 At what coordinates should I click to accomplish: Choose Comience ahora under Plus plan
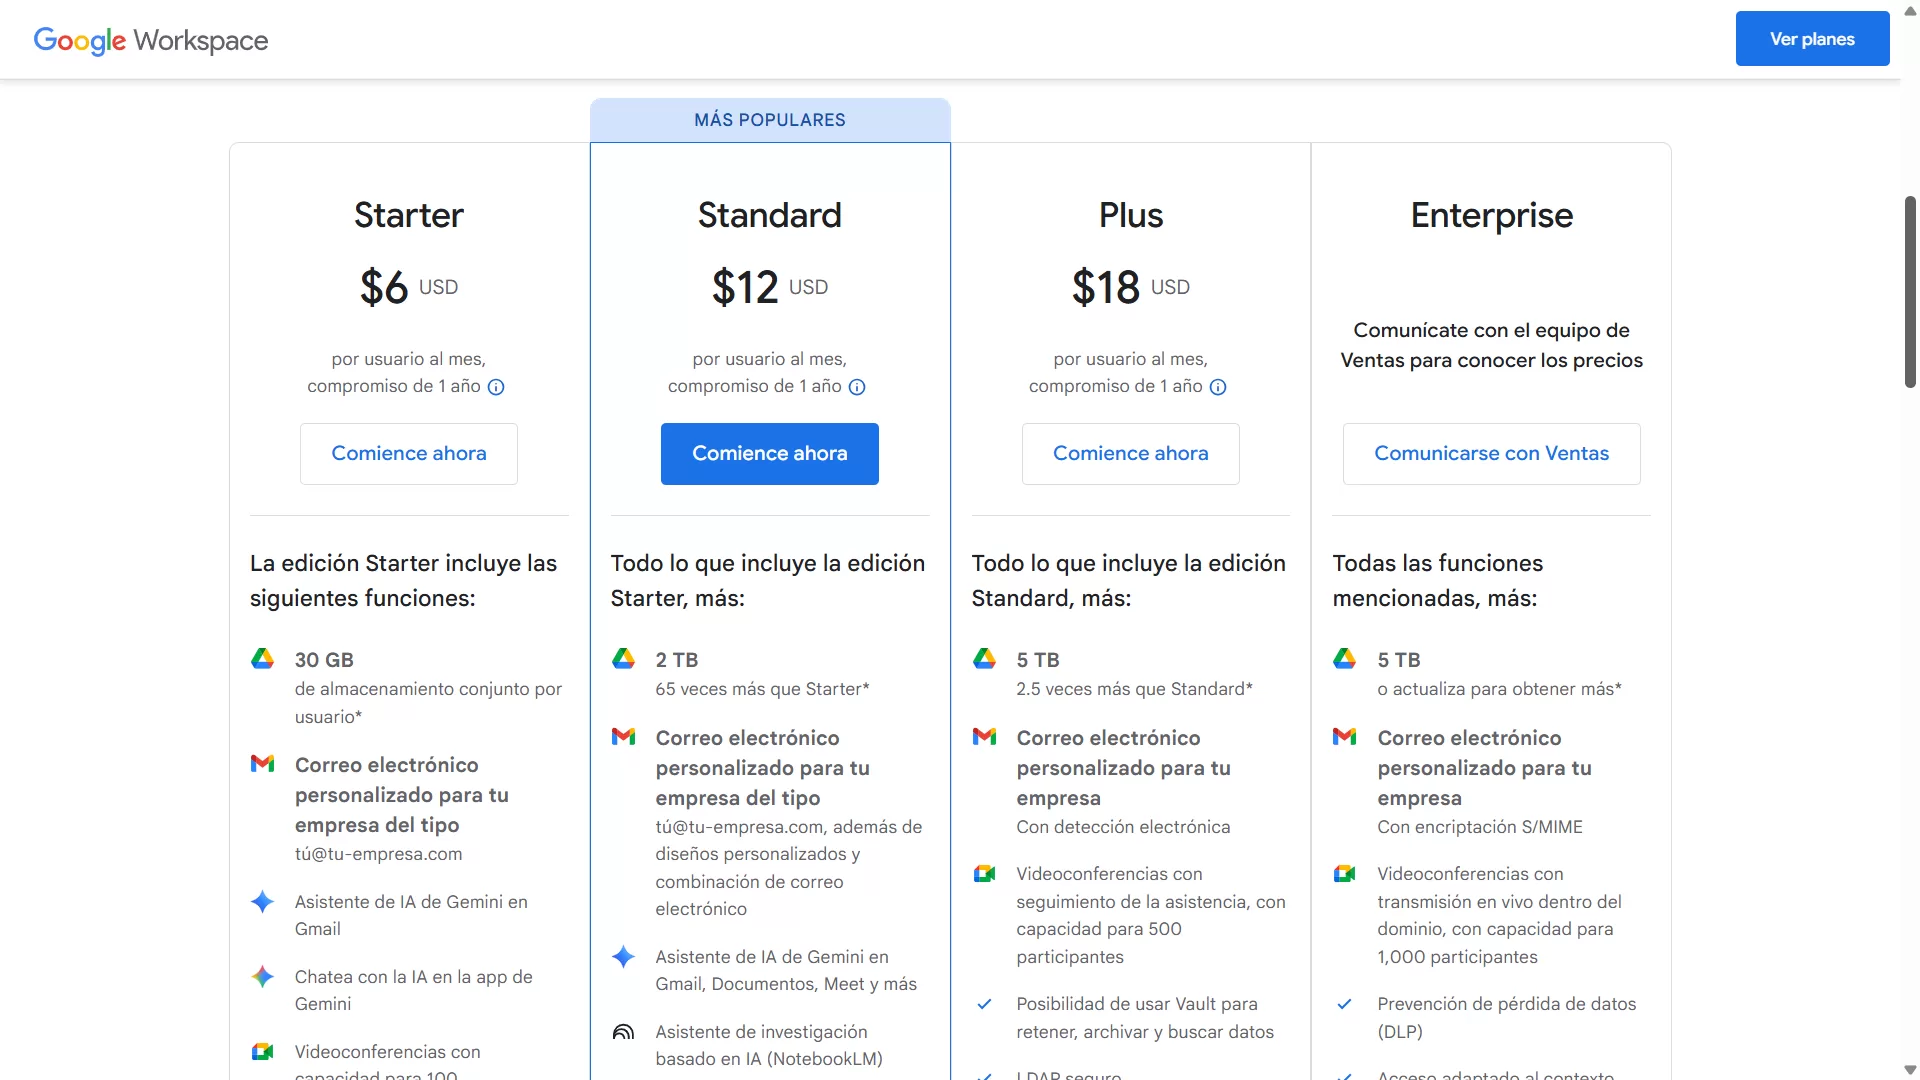tap(1130, 454)
